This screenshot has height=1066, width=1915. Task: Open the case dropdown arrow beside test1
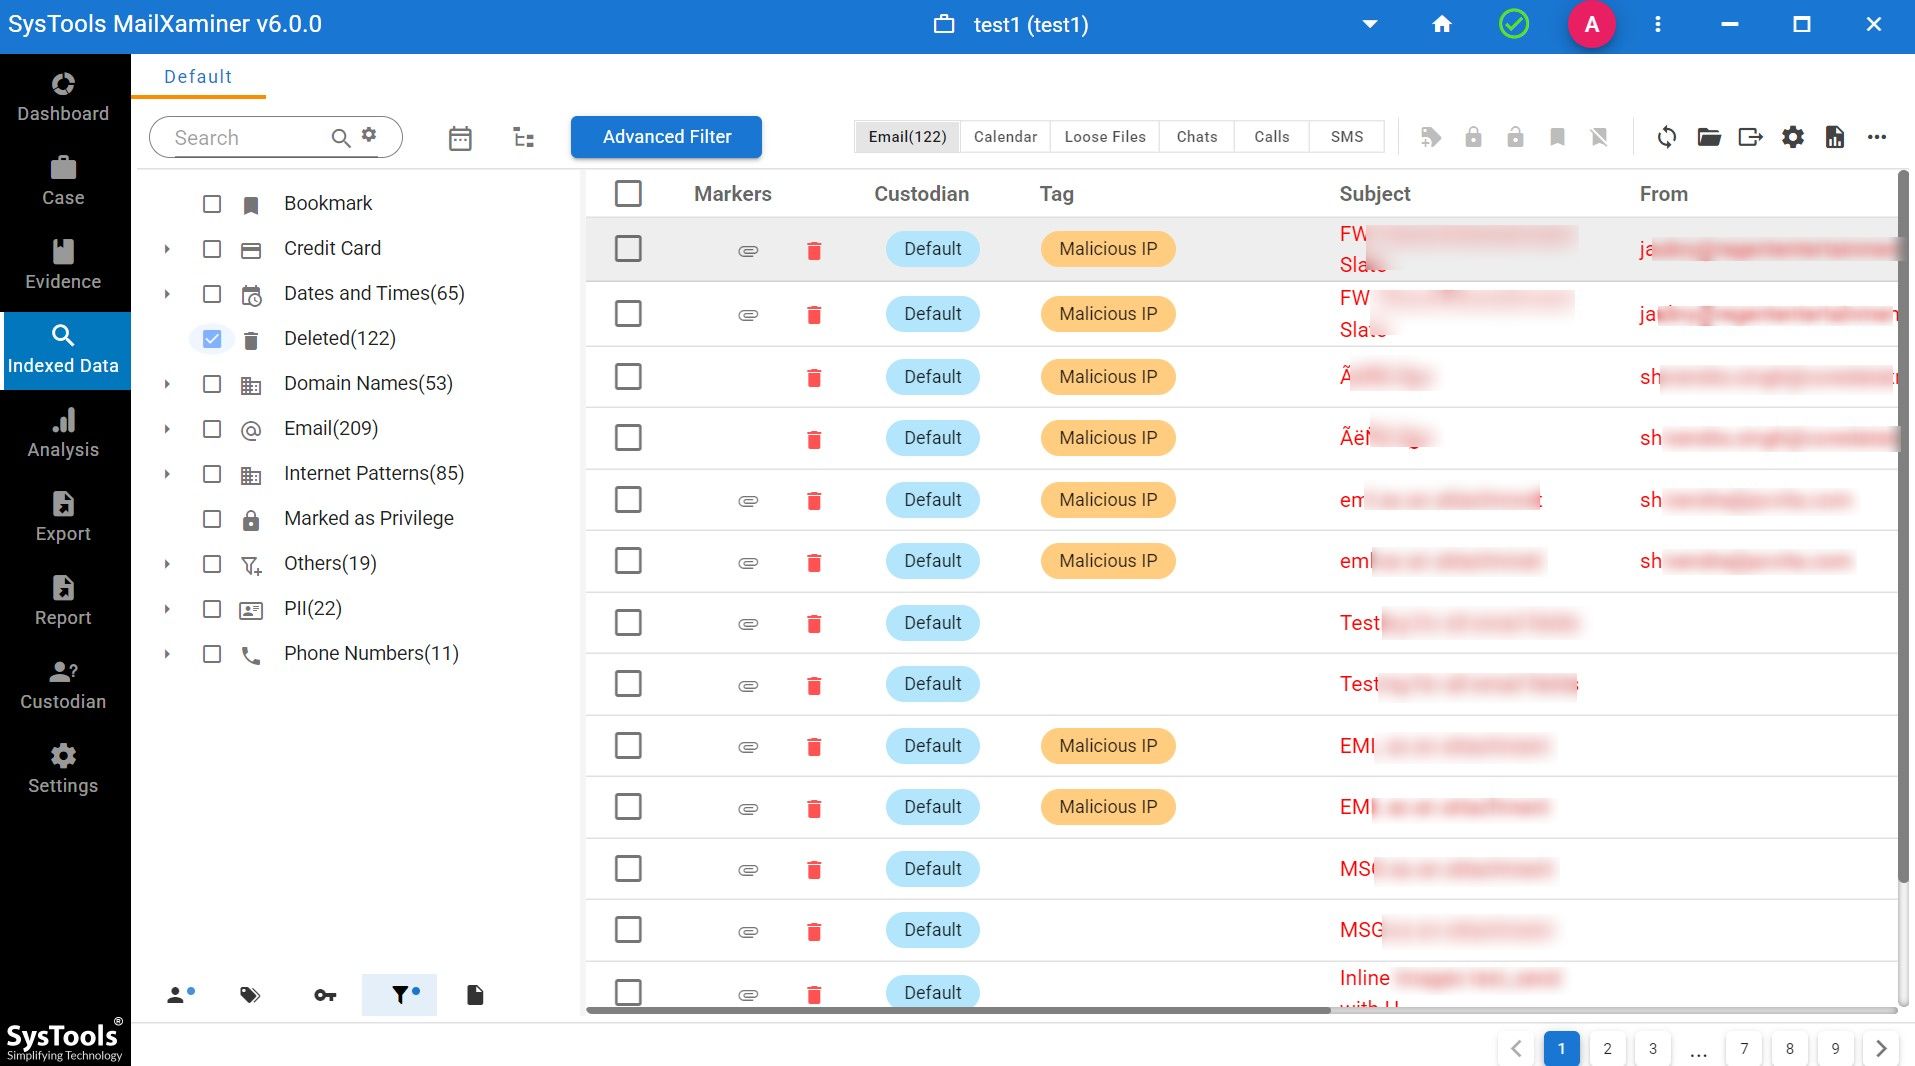tap(1370, 24)
